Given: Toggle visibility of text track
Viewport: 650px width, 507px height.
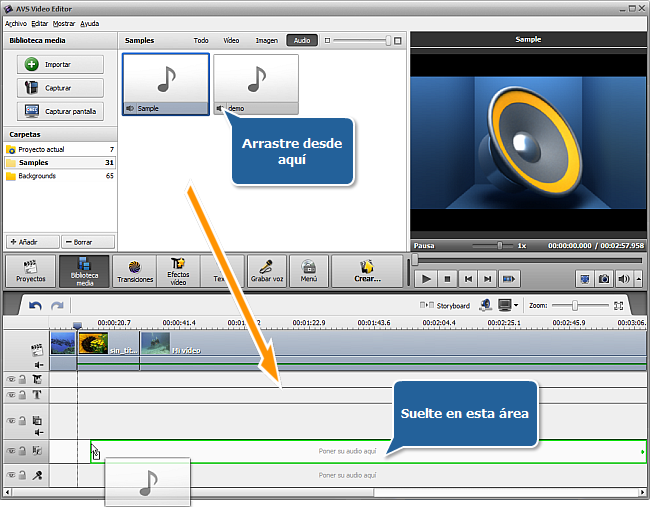Looking at the screenshot, I should pos(11,395).
